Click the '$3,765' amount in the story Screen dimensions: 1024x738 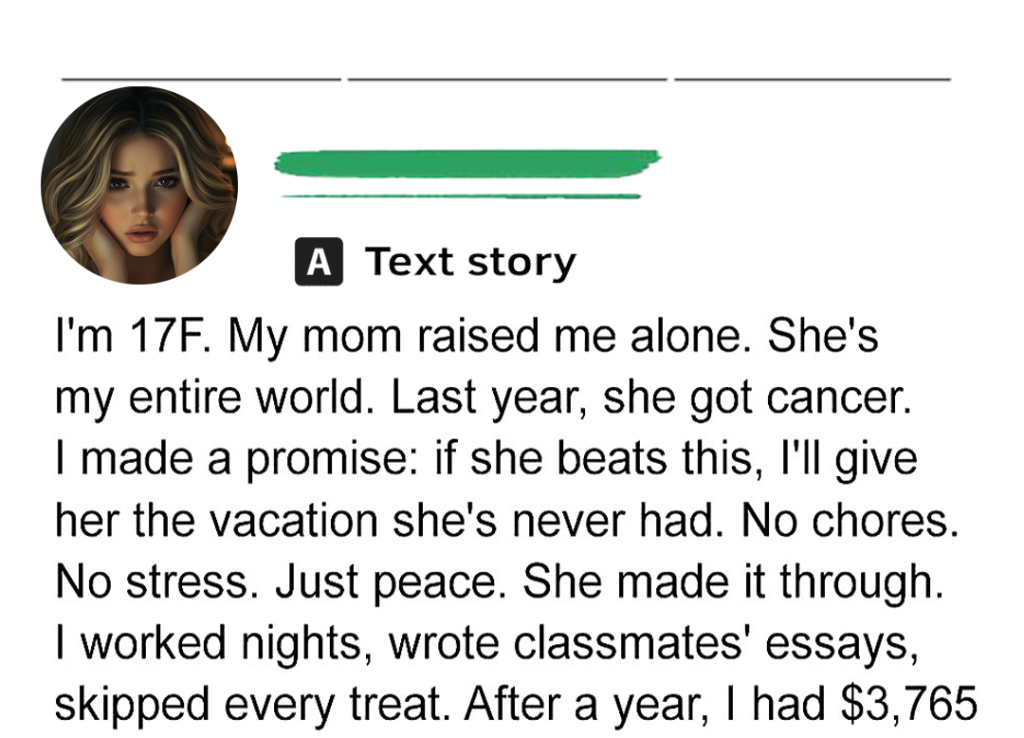[909, 704]
